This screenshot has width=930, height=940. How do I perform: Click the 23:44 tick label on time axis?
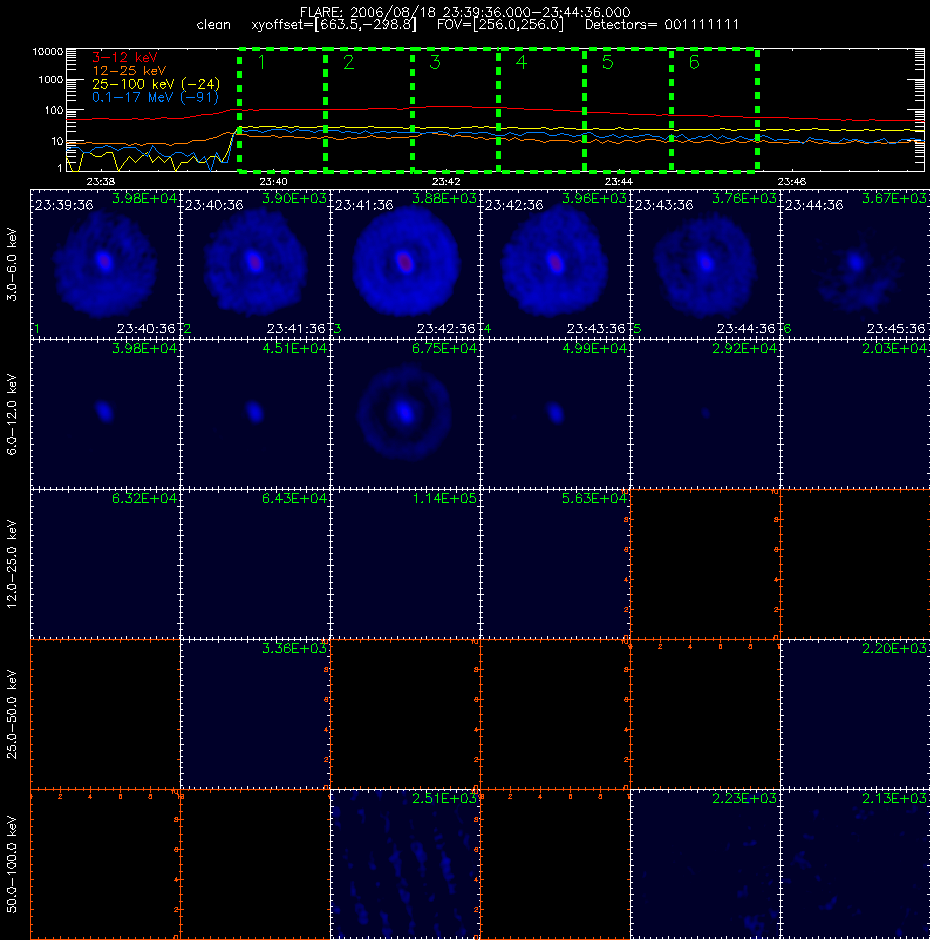click(x=619, y=182)
